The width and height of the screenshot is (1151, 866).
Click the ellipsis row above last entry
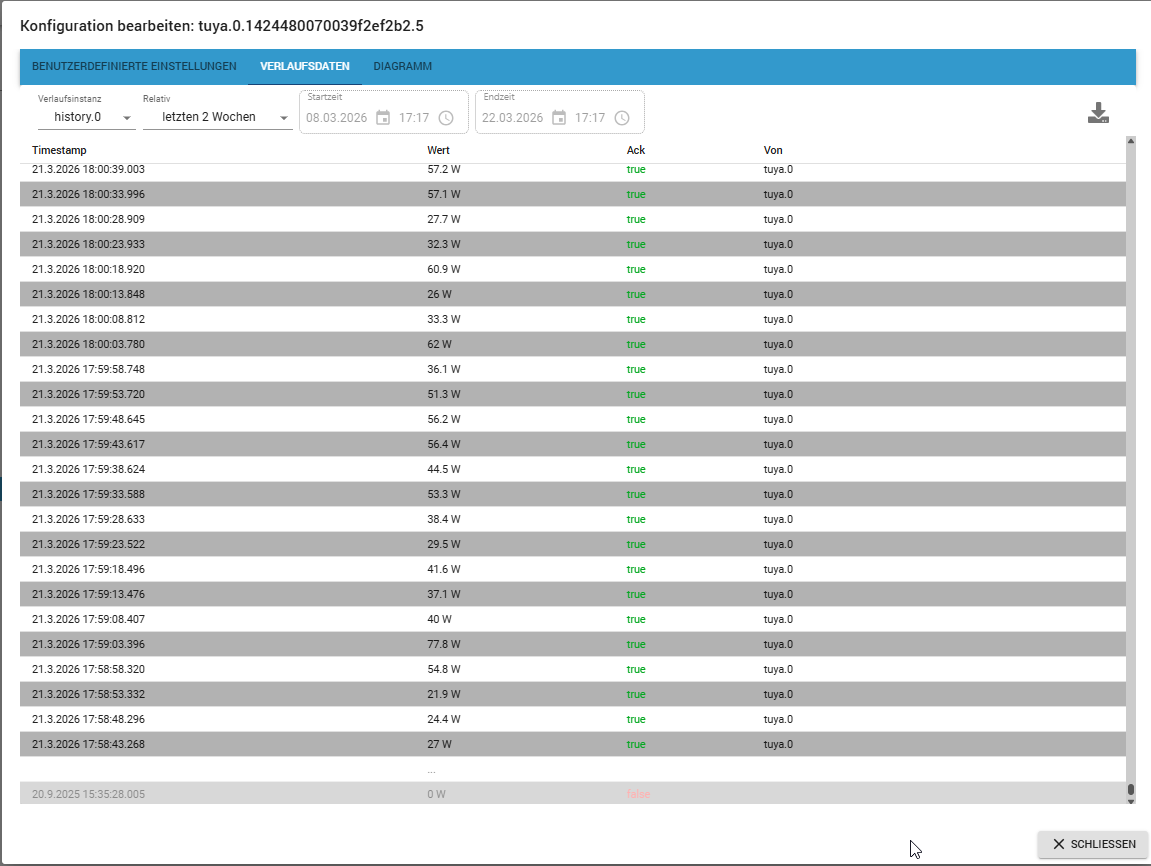click(573, 769)
